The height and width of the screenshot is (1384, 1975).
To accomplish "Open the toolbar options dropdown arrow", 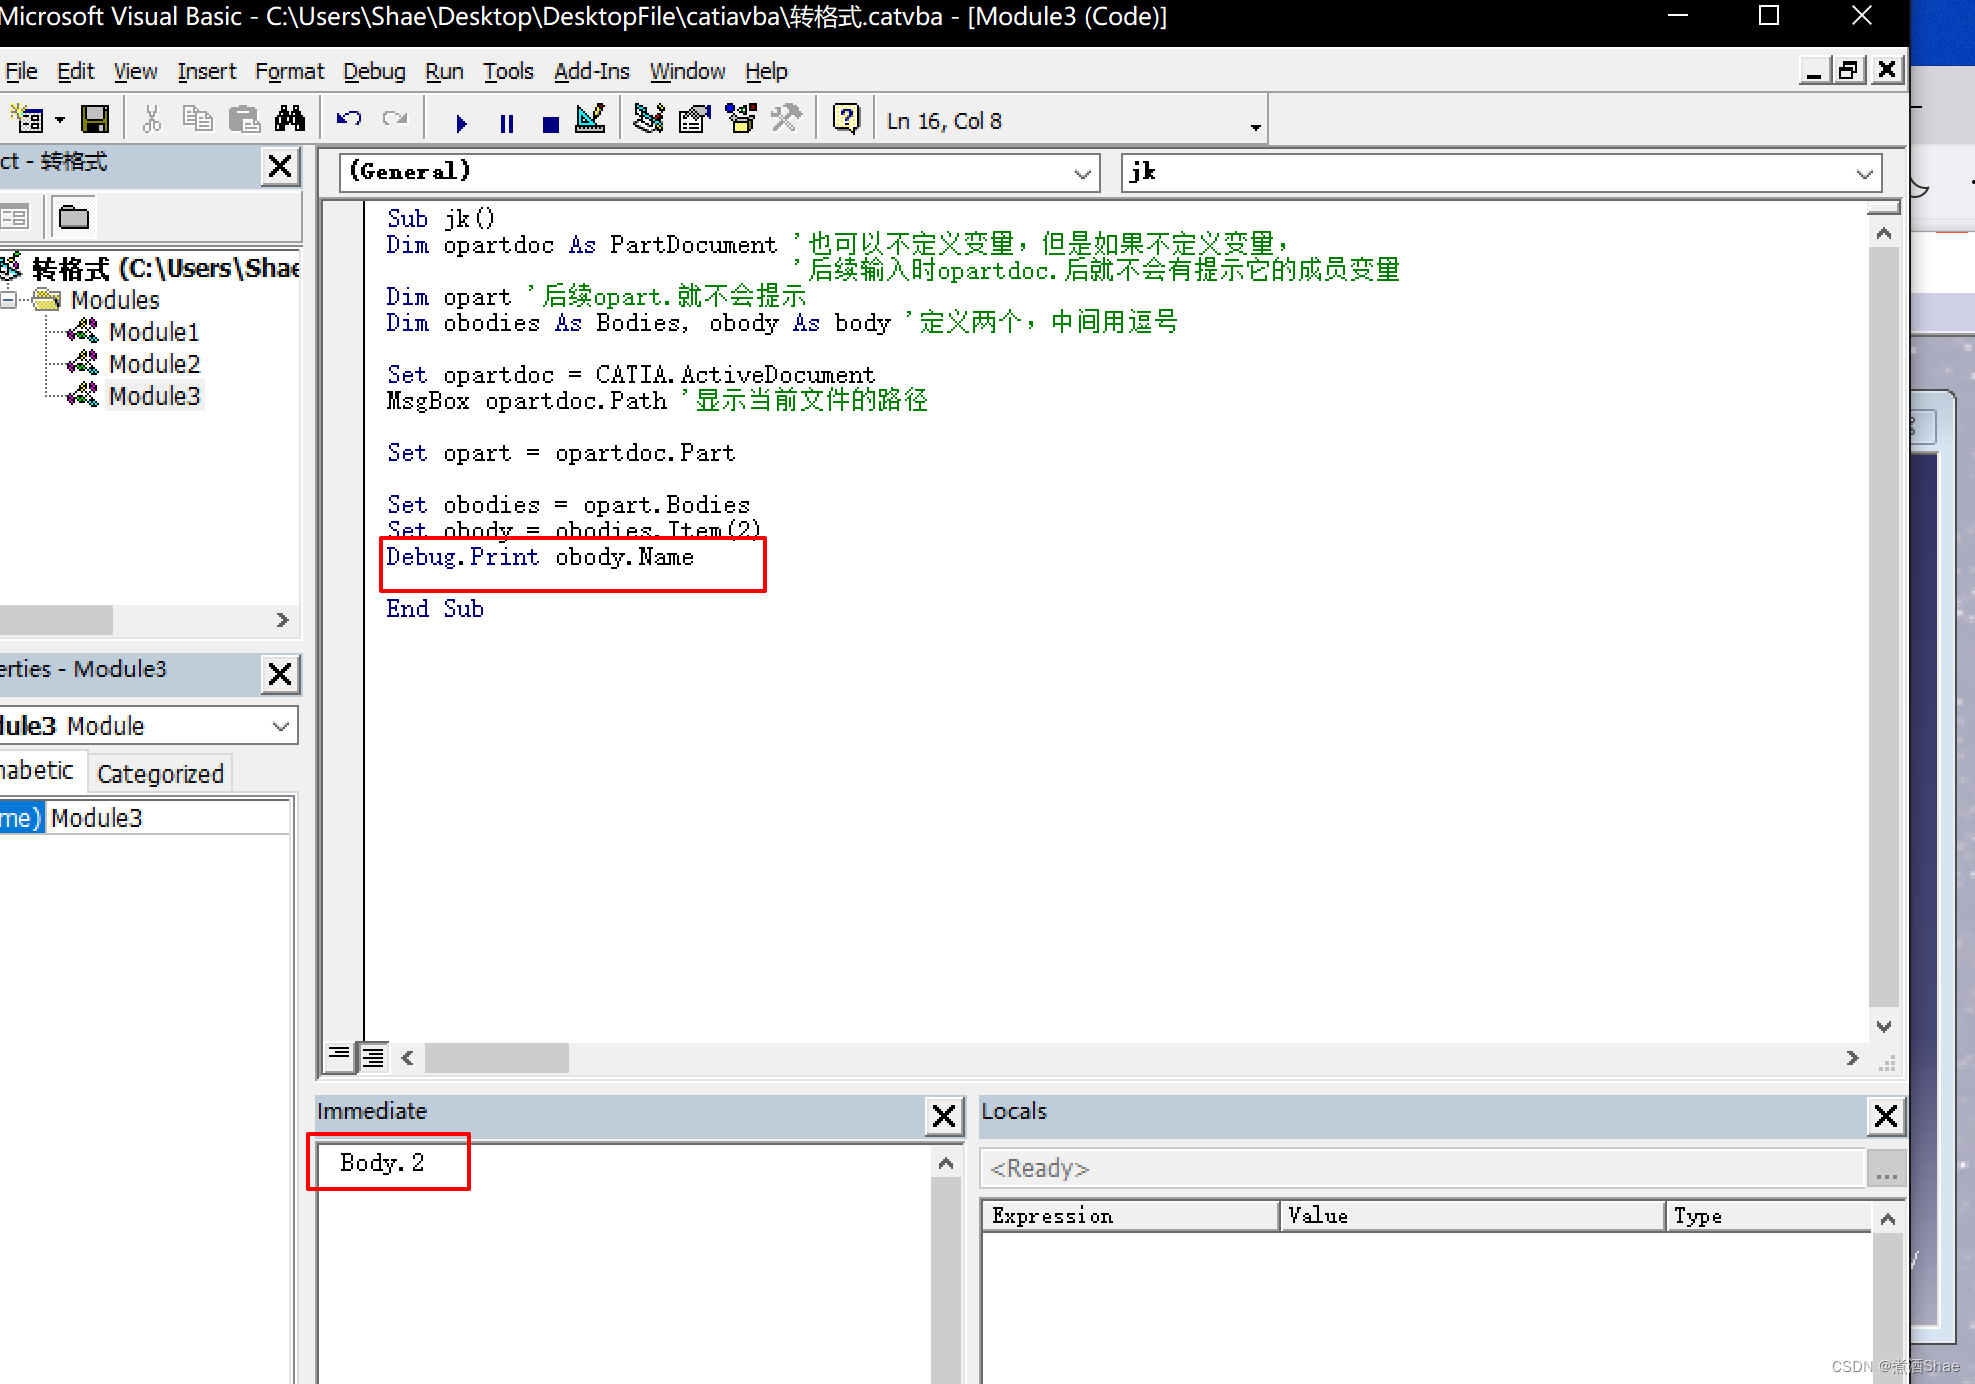I will click(x=1255, y=127).
